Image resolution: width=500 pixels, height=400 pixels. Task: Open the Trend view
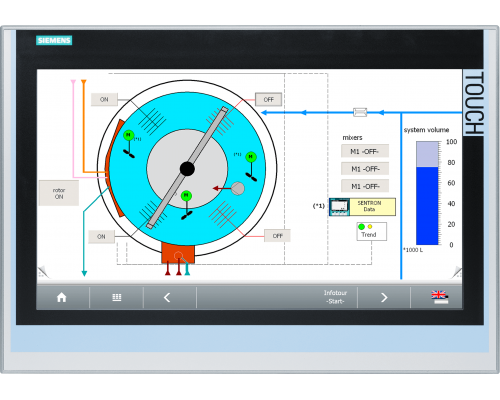pos(371,231)
